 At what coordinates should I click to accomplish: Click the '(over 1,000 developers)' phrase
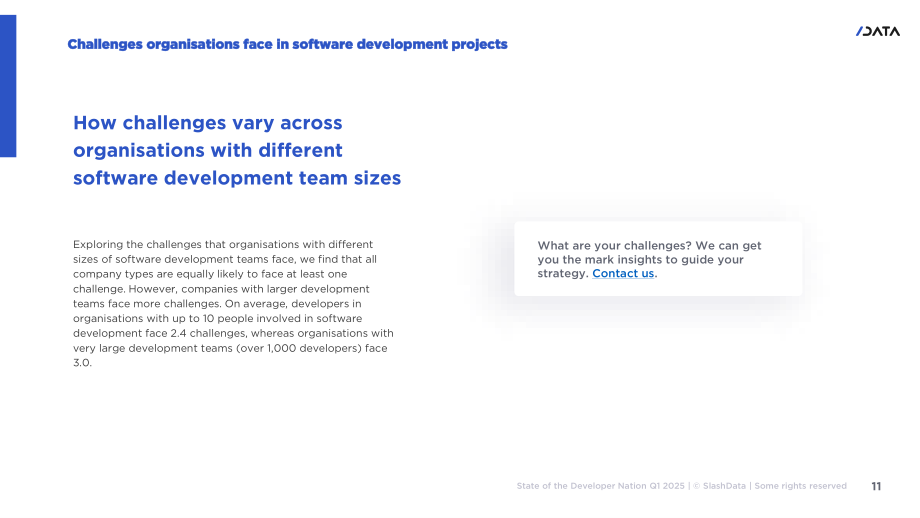(294, 348)
